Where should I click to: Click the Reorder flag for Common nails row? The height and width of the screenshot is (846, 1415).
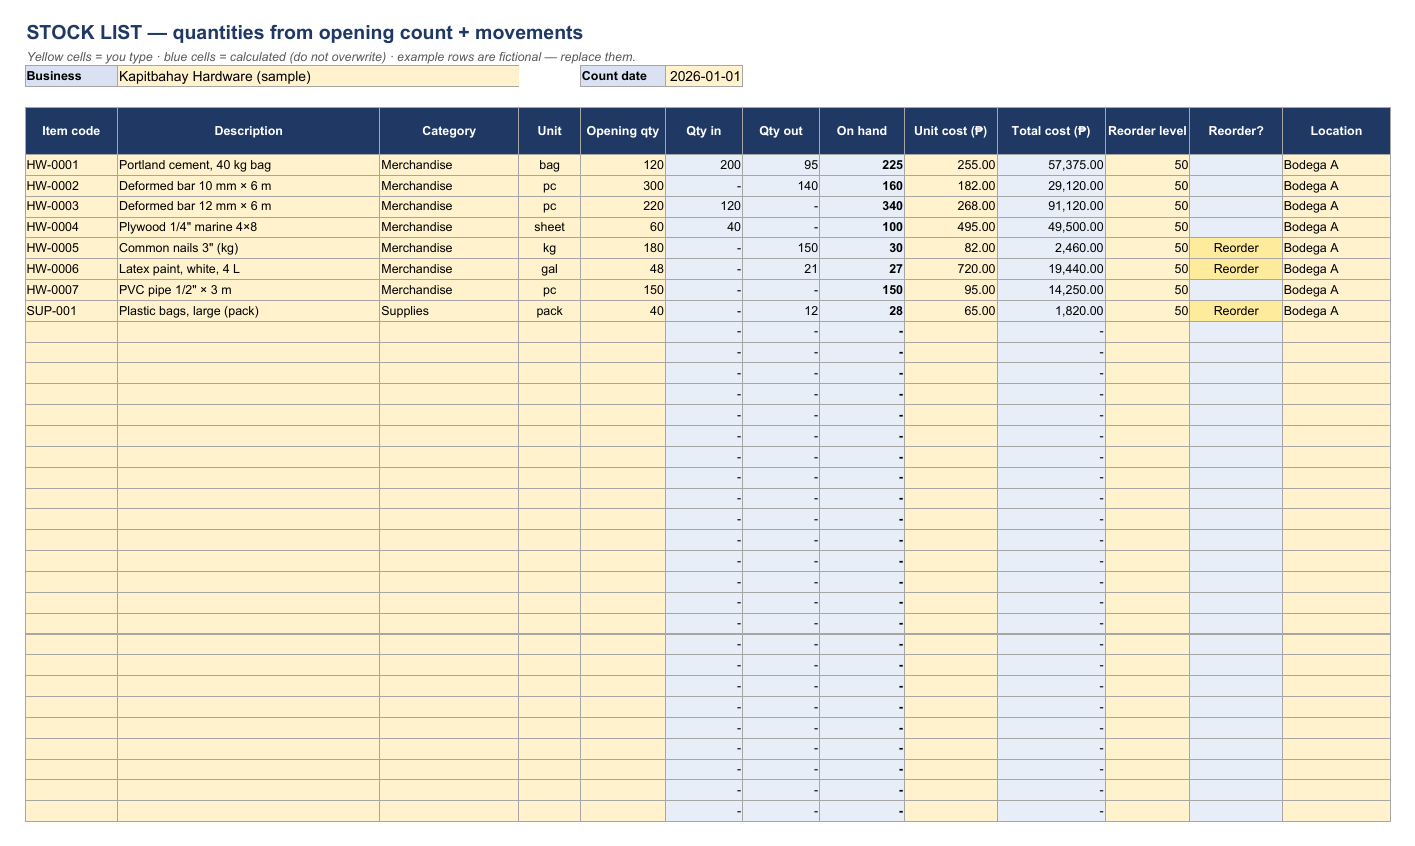tap(1236, 248)
